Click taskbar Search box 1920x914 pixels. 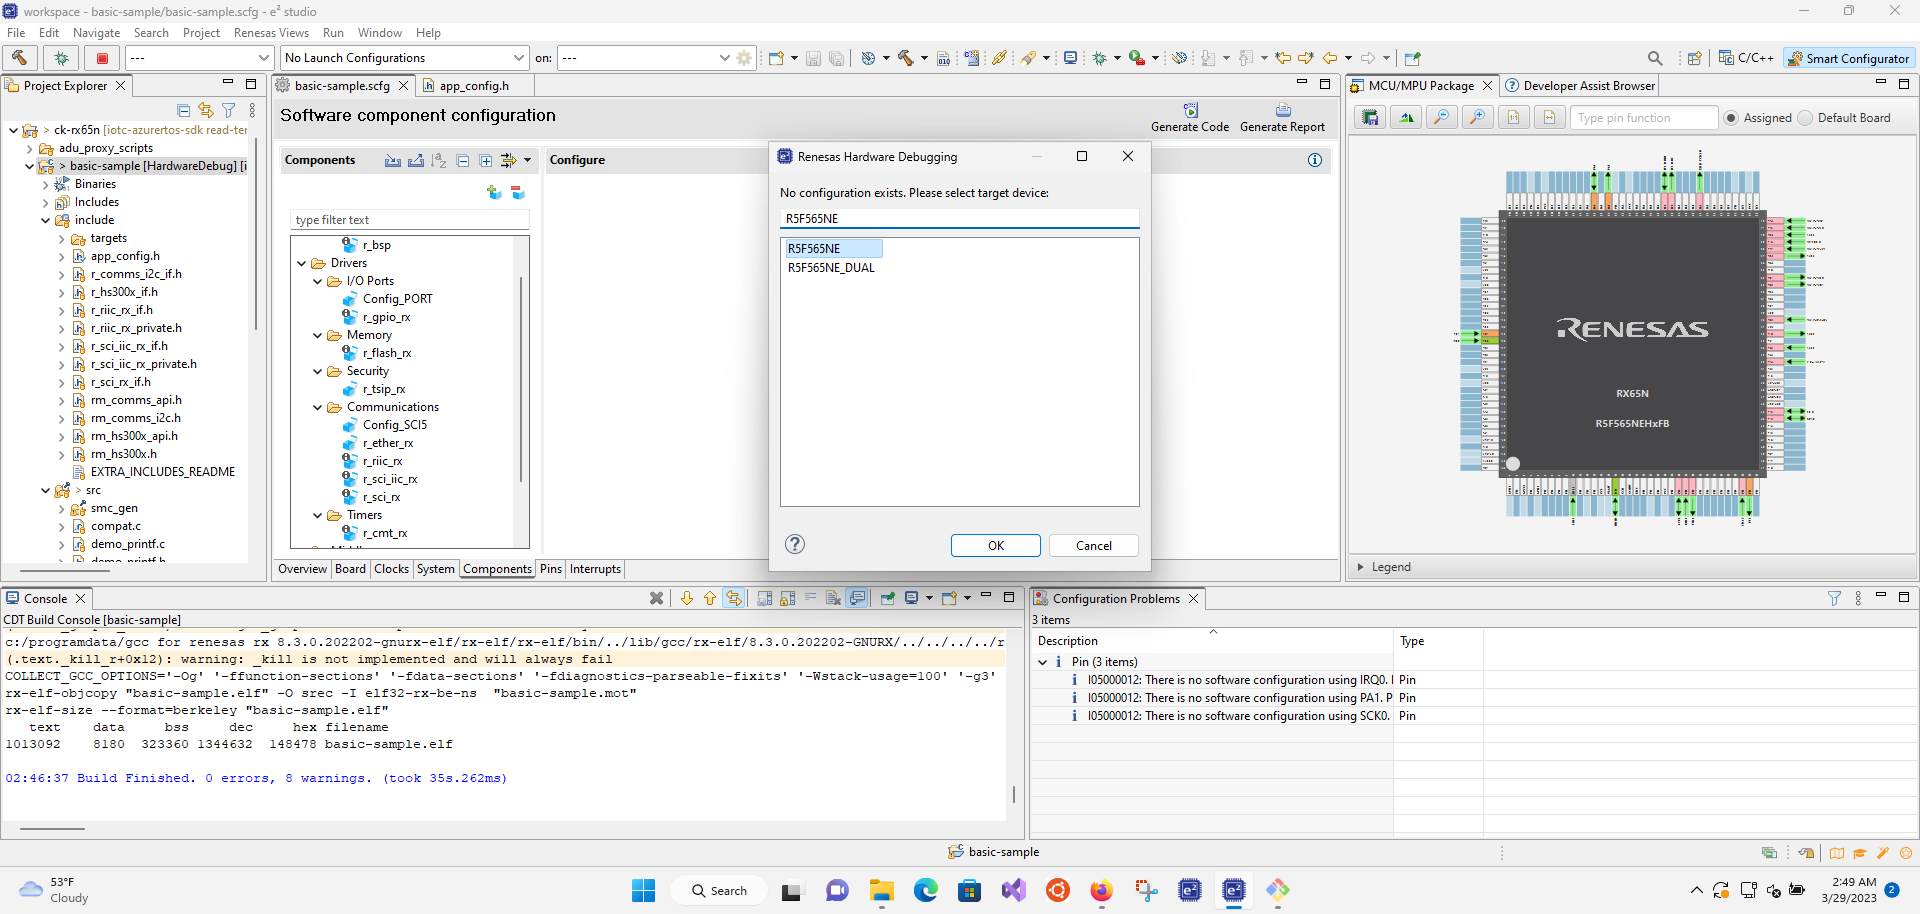click(720, 890)
